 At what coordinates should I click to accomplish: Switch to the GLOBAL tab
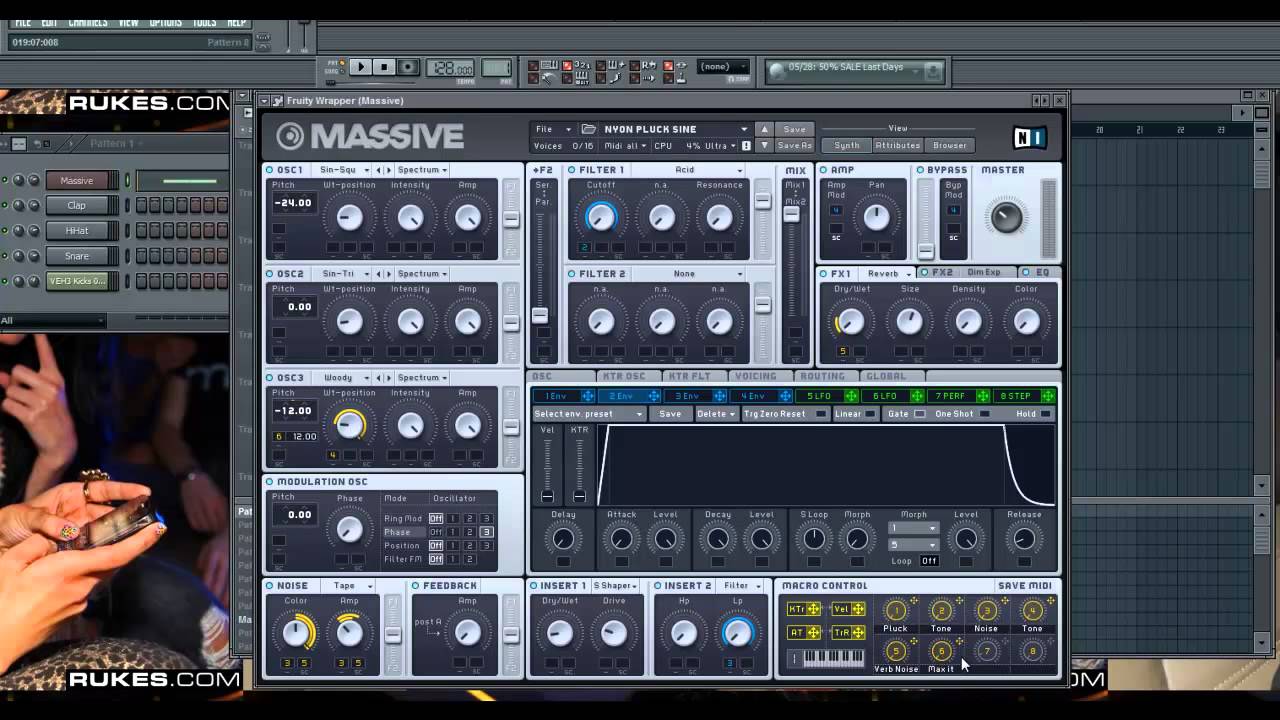886,377
